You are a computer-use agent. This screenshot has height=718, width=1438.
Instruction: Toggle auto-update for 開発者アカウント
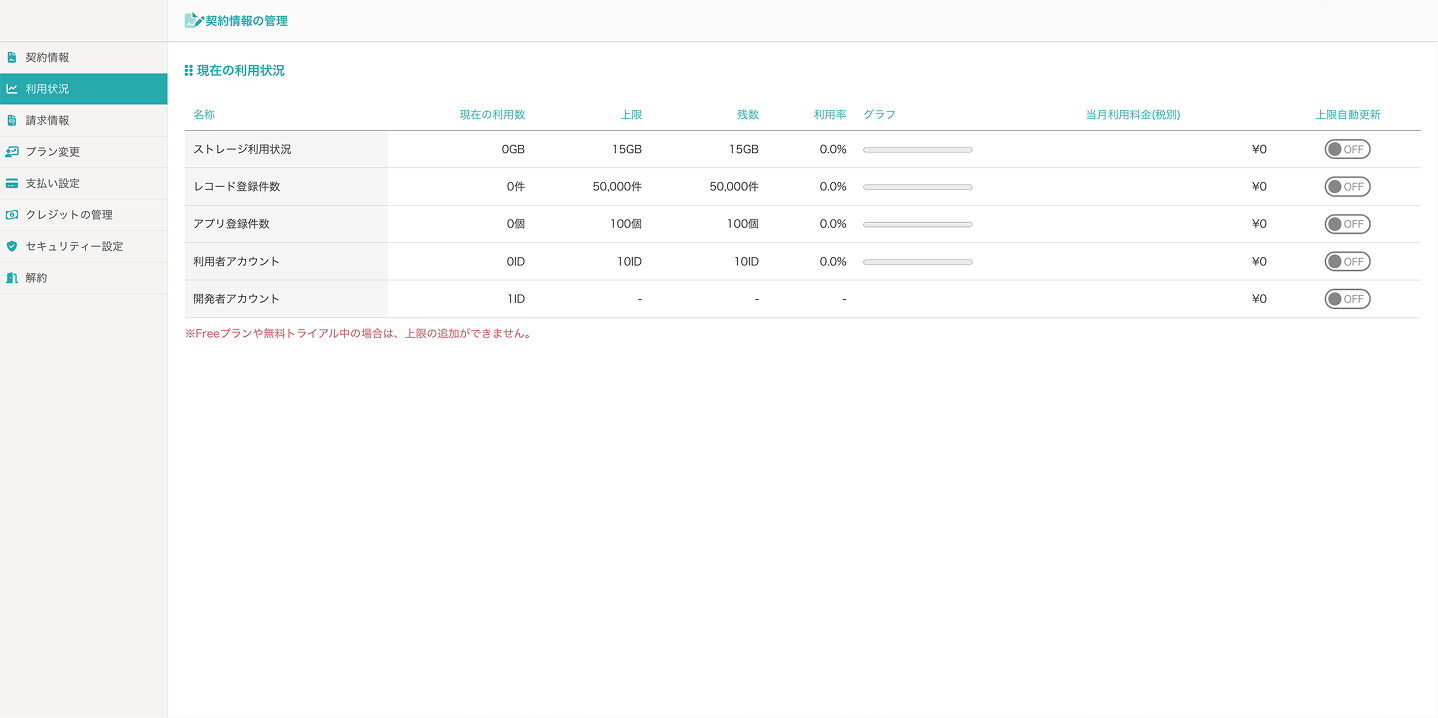point(1347,299)
